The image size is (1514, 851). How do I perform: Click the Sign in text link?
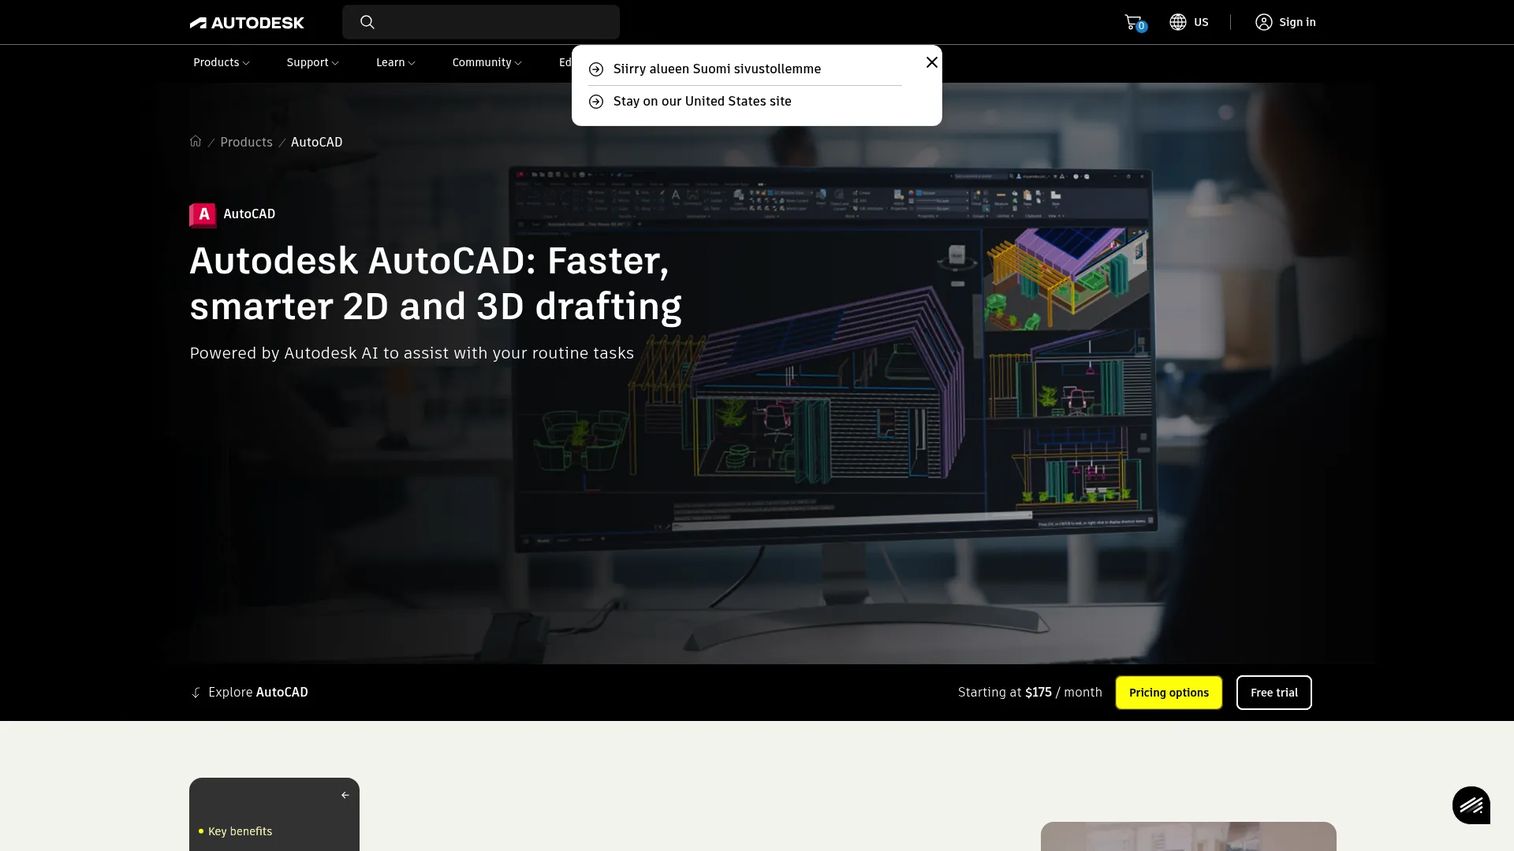click(1297, 22)
